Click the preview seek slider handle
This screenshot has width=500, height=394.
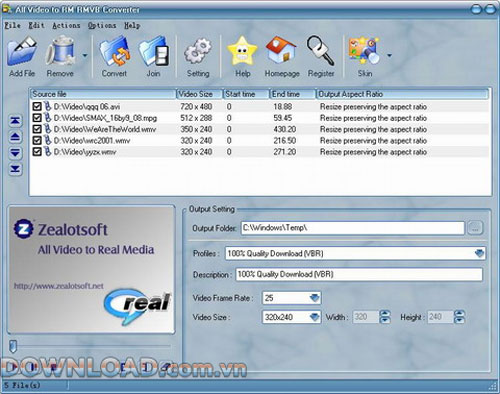point(13,346)
